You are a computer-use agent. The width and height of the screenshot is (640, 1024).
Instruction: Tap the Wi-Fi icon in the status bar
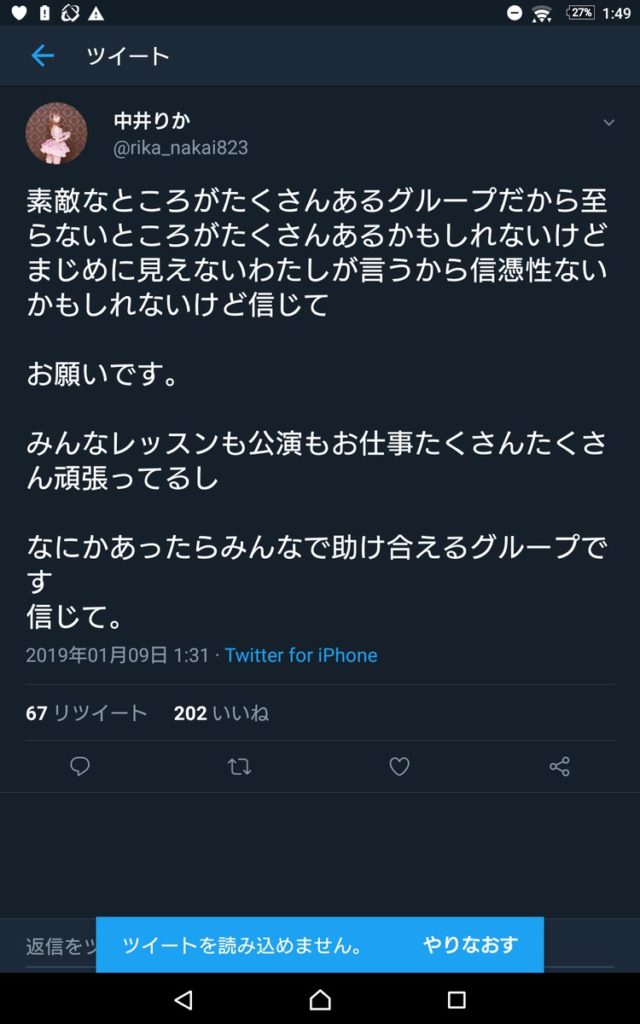click(x=541, y=13)
